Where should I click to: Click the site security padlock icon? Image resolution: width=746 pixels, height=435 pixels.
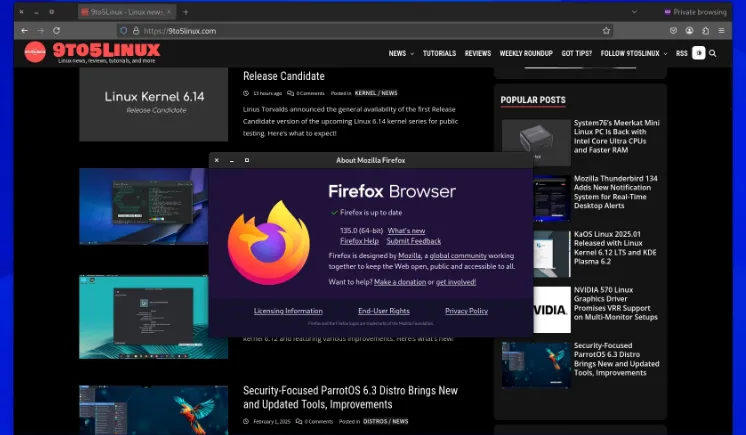(x=136, y=30)
